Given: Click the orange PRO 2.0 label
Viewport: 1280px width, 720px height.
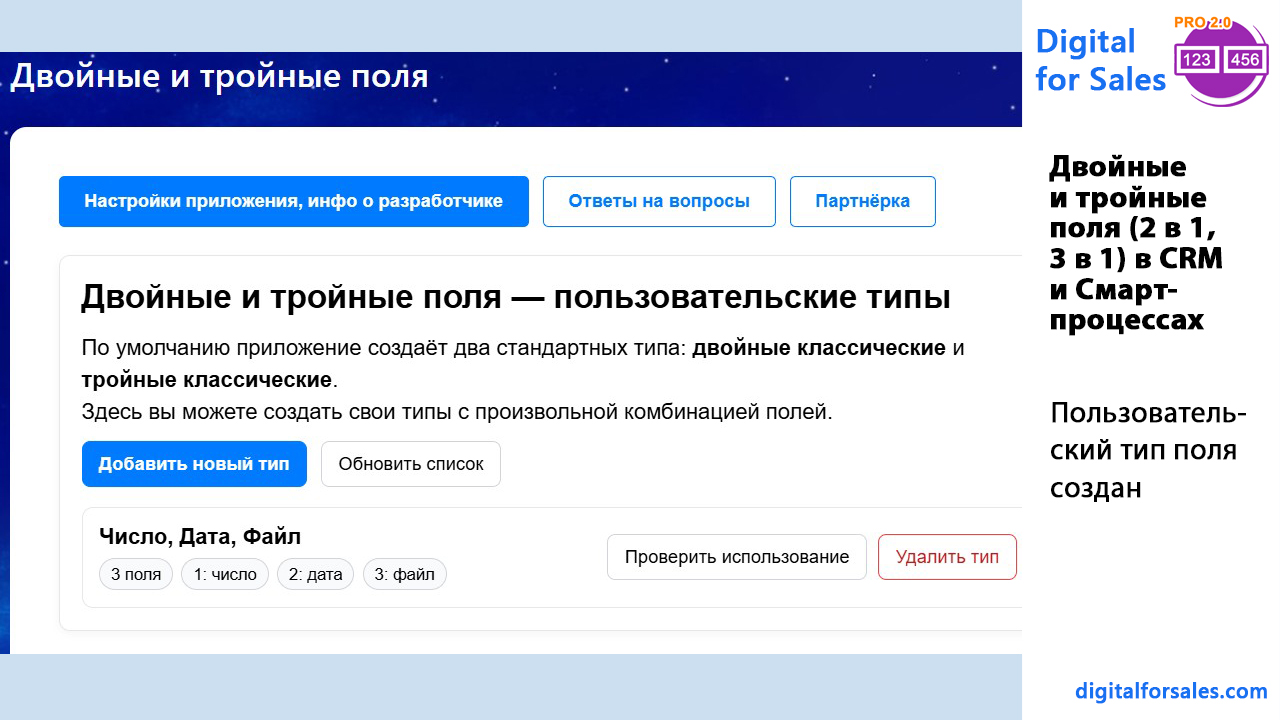Looking at the screenshot, I should [x=1202, y=23].
